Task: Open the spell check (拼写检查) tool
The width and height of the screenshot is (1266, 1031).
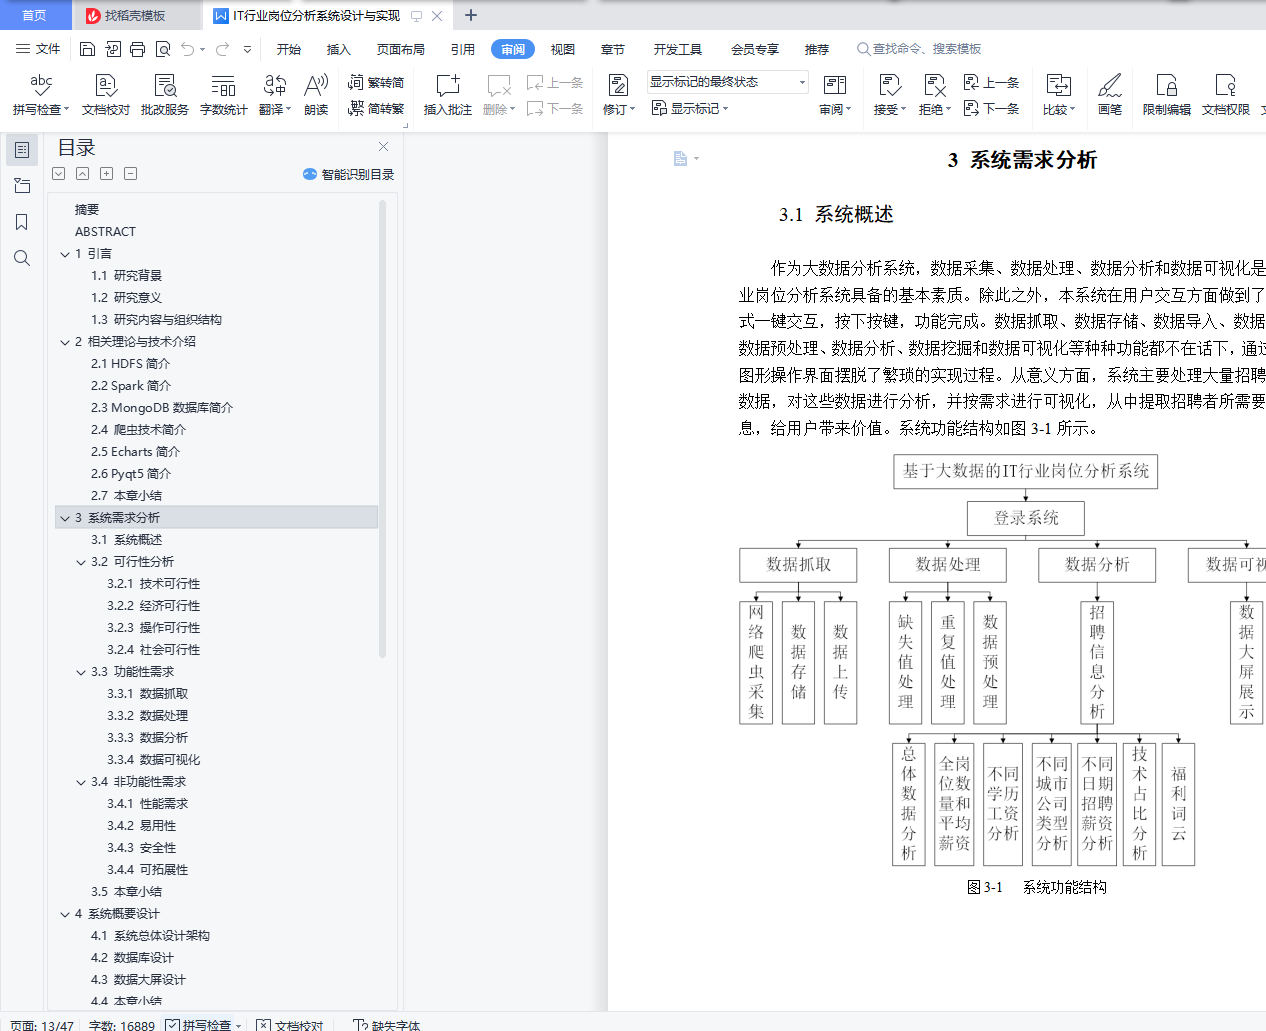Action: 41,95
